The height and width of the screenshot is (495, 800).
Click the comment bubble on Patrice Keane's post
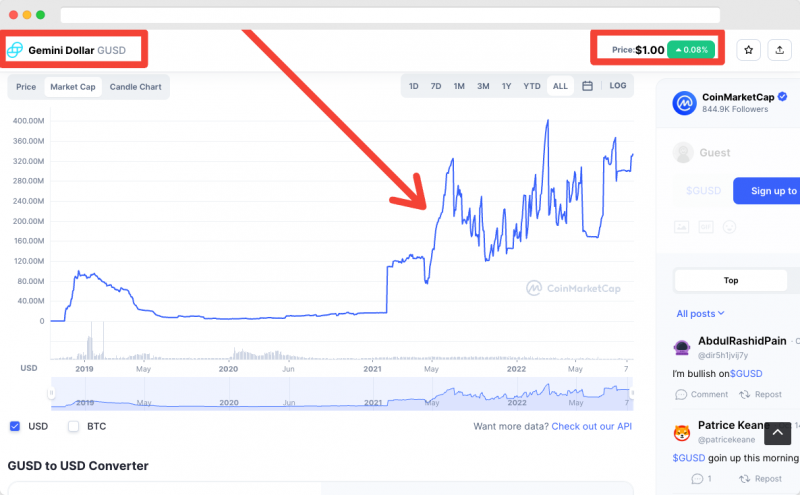(x=697, y=479)
